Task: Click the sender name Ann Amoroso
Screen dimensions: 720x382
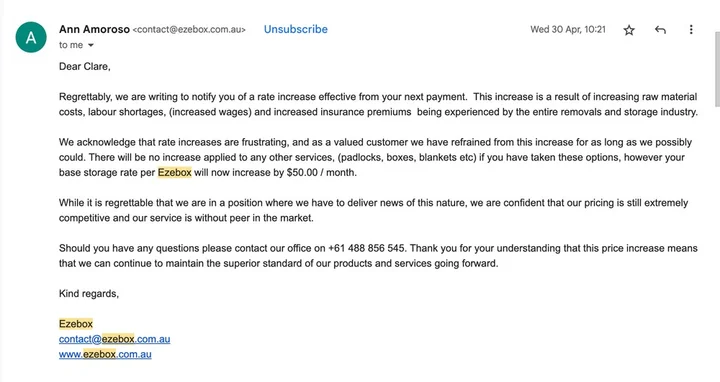Action: (94, 29)
